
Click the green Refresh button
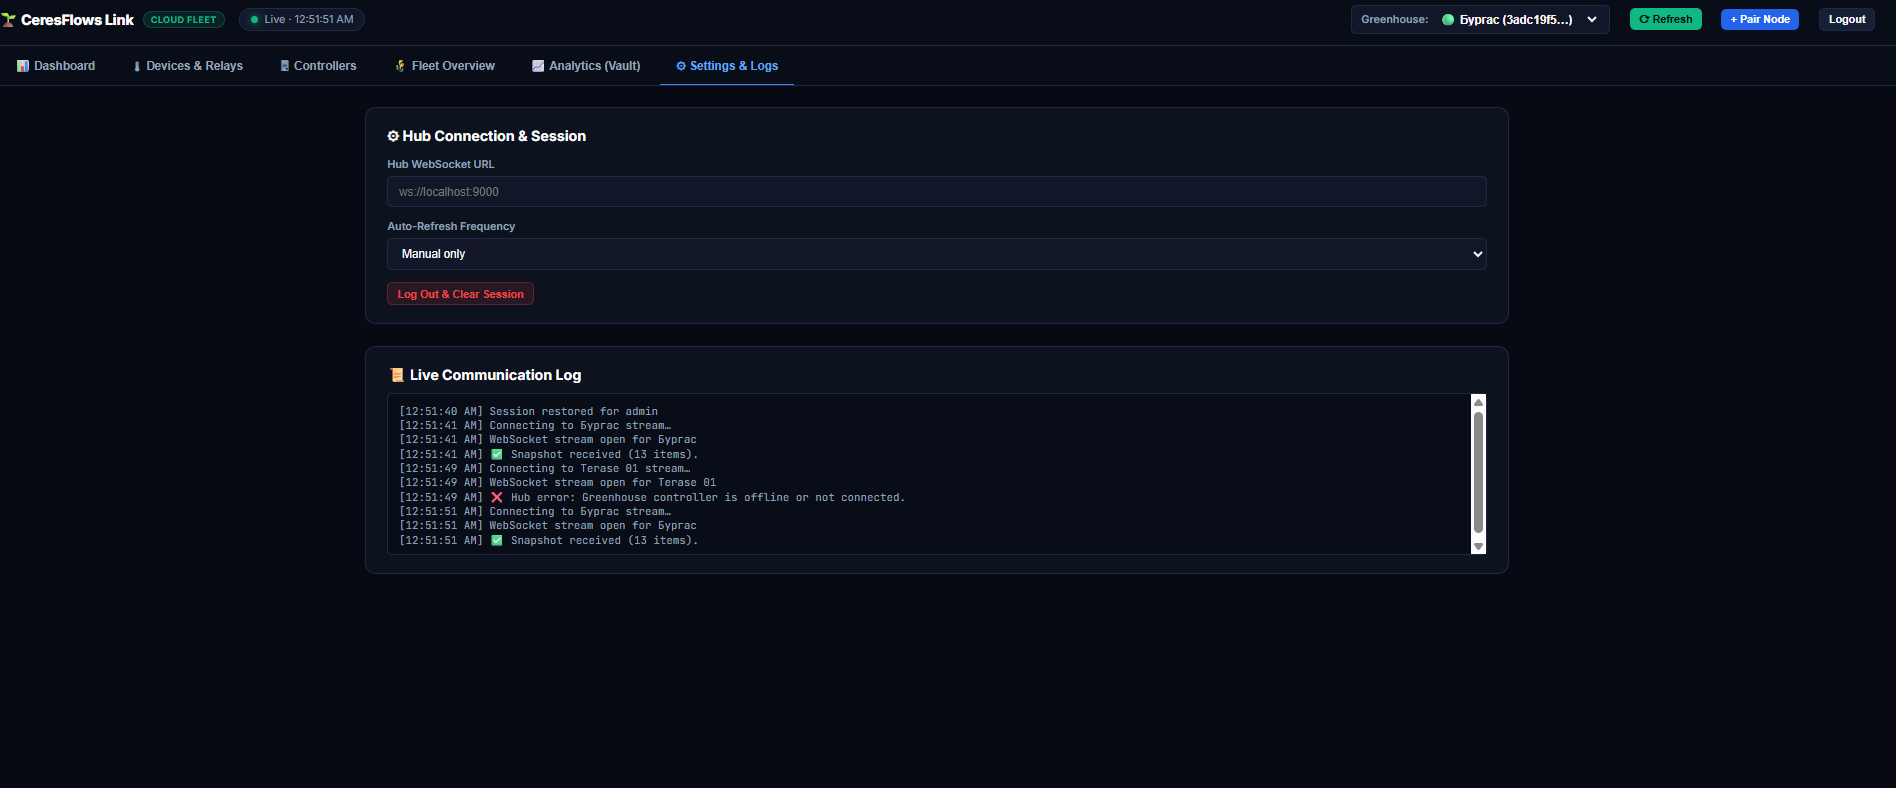point(1666,19)
